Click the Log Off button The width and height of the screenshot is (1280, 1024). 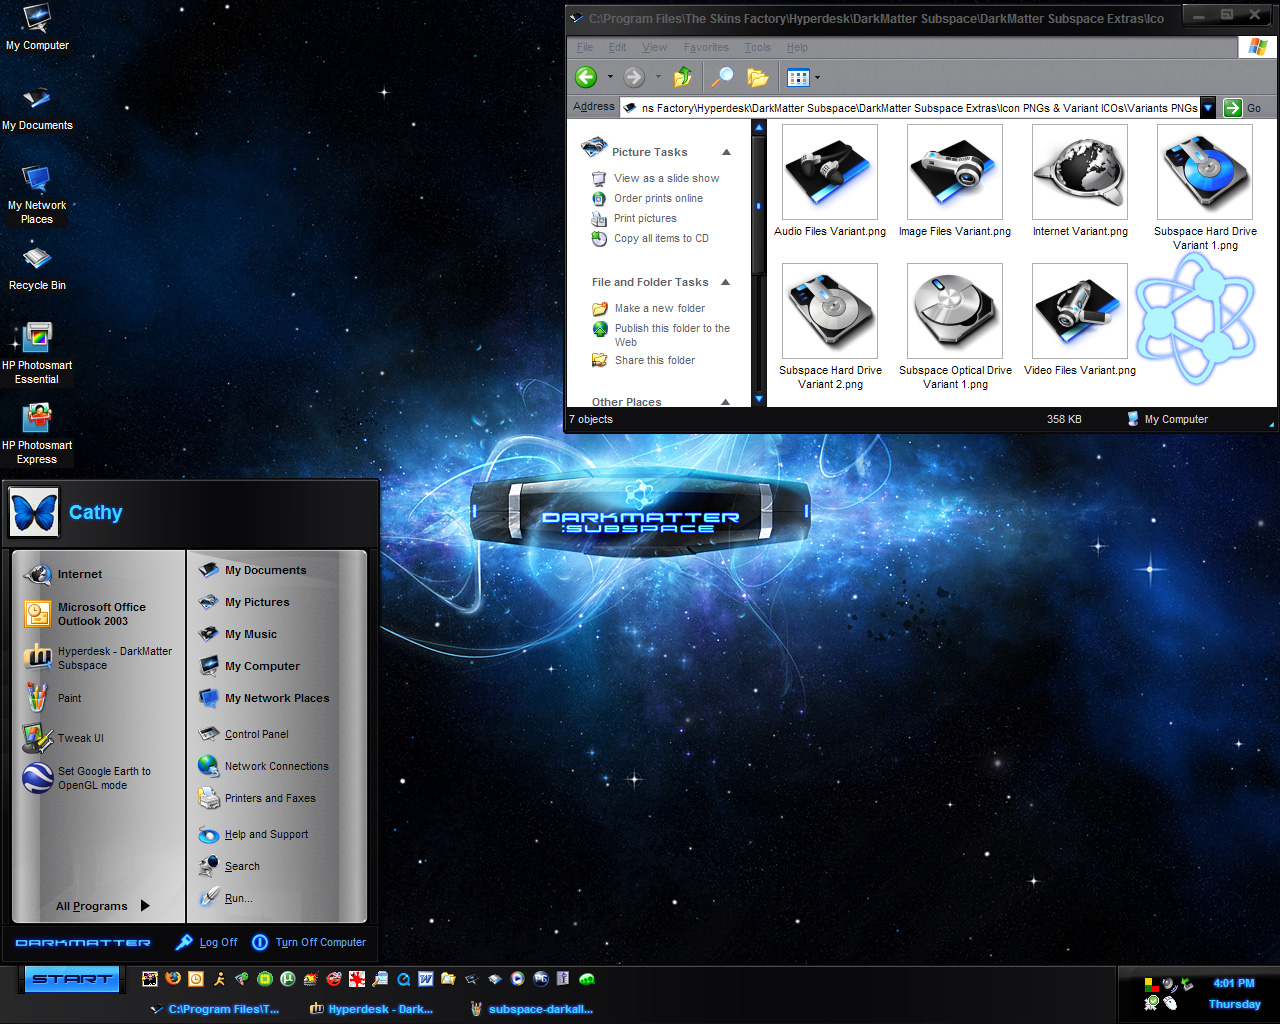pos(207,942)
